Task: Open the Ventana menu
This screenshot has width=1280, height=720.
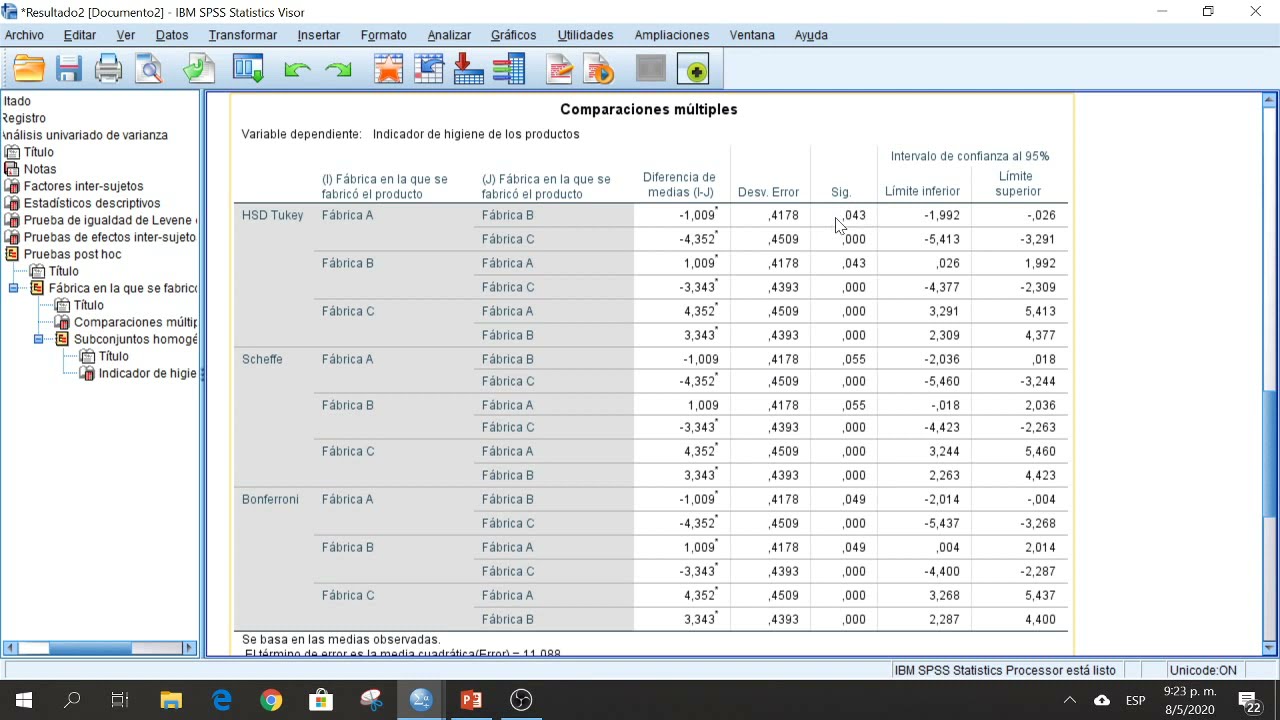Action: pos(752,35)
